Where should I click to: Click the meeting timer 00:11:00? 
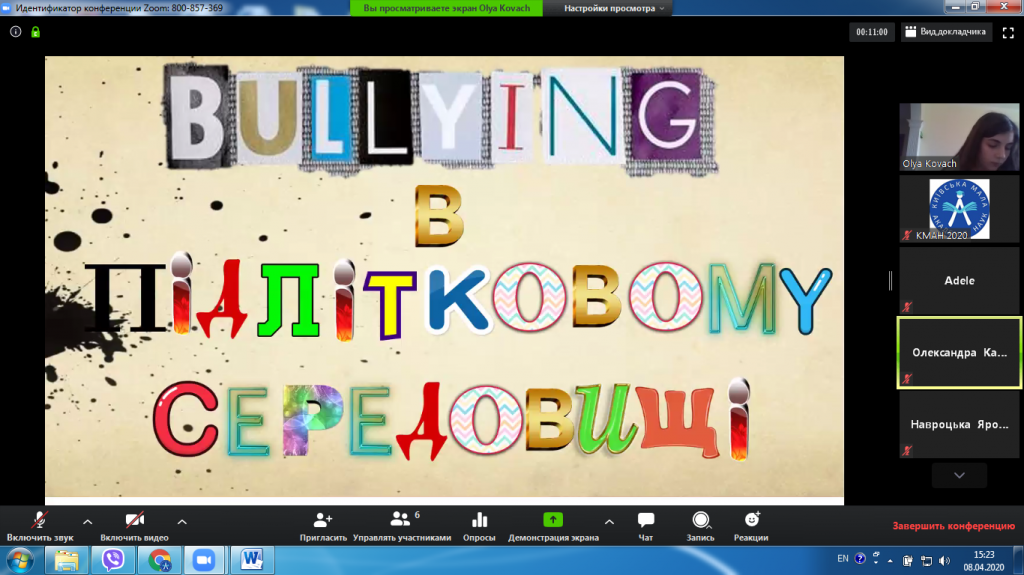pos(872,32)
